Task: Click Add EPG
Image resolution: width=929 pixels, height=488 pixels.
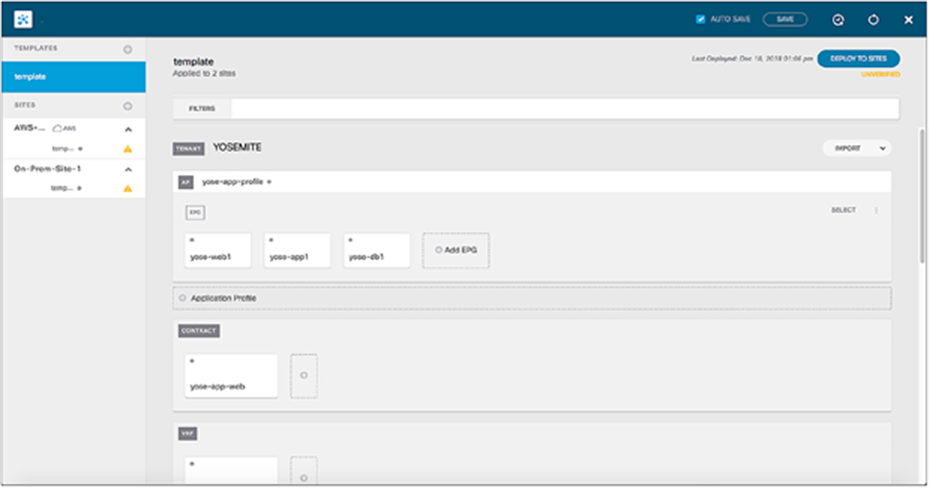Action: click(x=456, y=250)
